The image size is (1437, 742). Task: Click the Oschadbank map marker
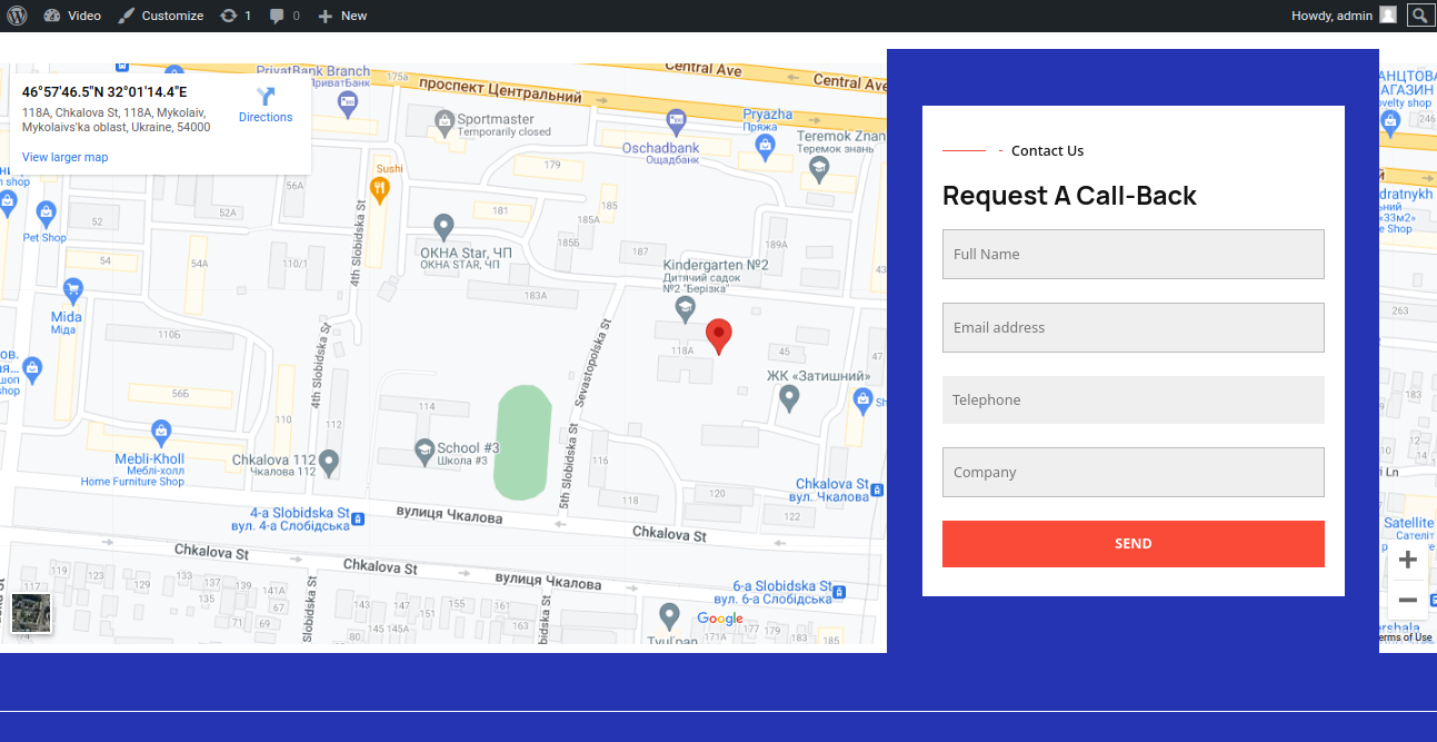[x=675, y=122]
